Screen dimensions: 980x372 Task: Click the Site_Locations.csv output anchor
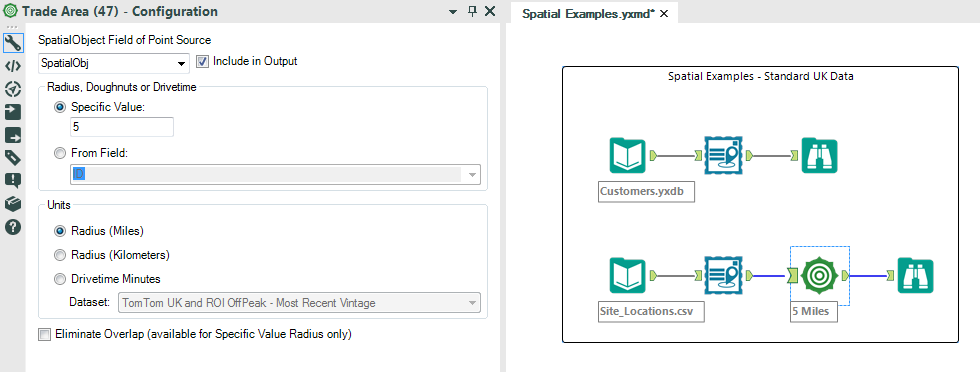652,275
